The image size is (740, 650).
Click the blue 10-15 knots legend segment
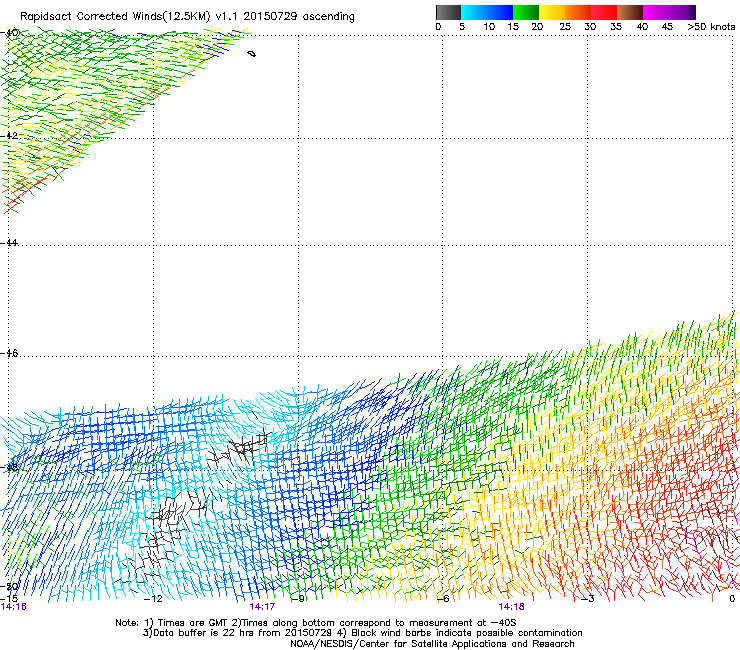(x=500, y=12)
